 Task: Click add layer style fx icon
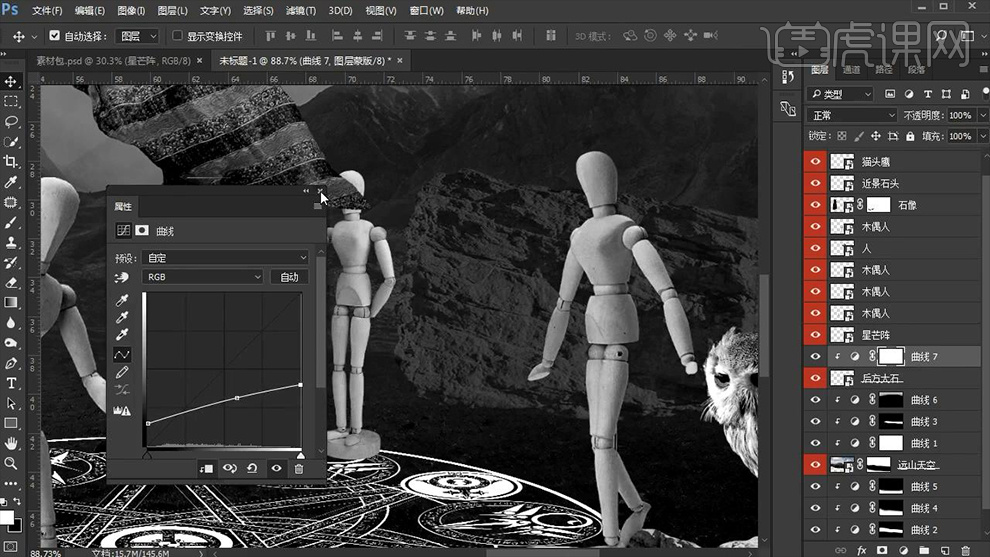861,550
